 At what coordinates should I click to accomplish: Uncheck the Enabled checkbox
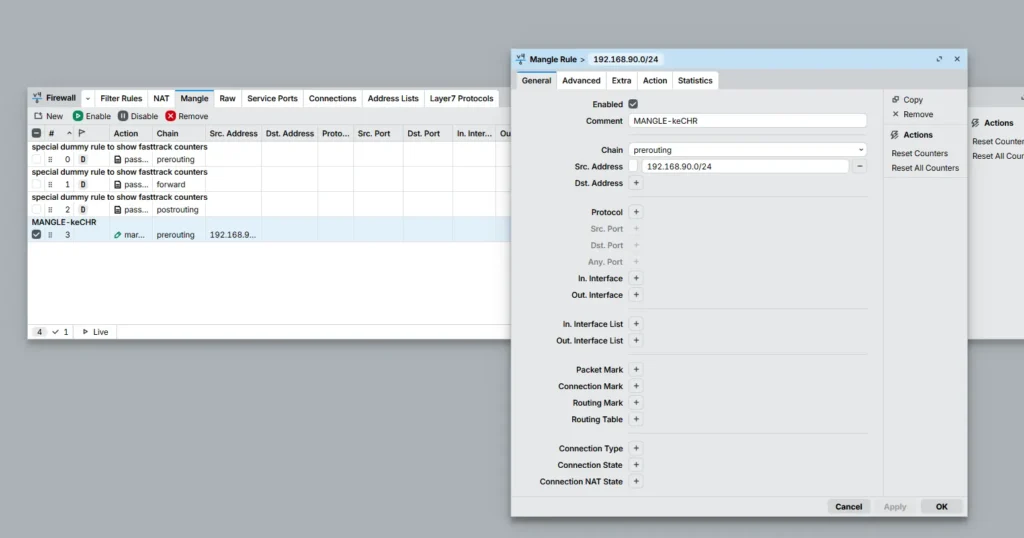pyautogui.click(x=633, y=104)
